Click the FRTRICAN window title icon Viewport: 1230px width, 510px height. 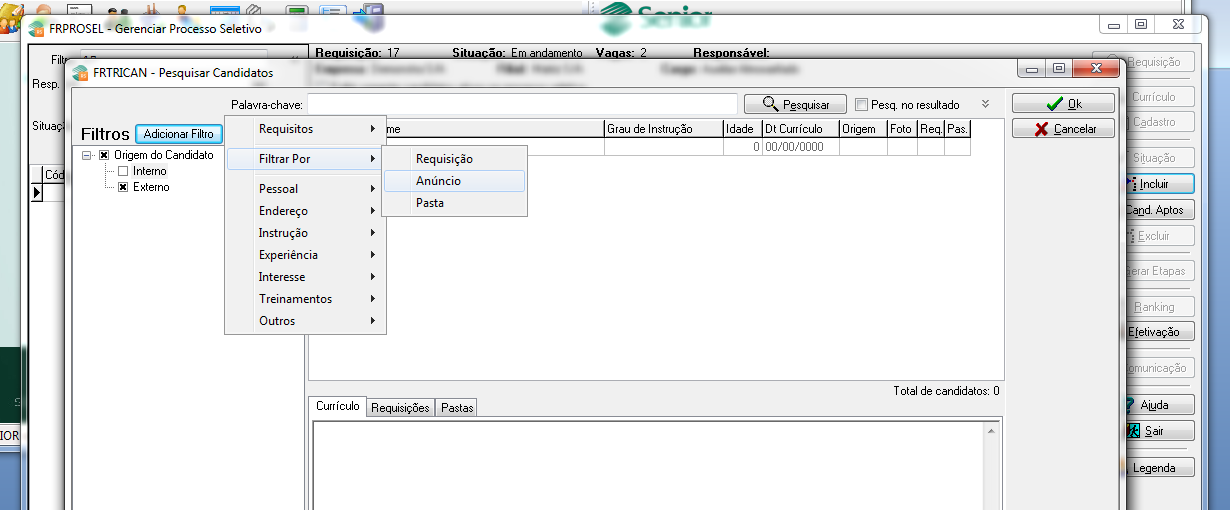coord(80,73)
